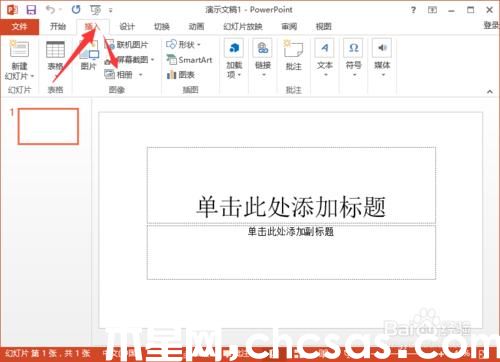Viewport: 500px width, 362px height.
Task: Insert a SmartArt graphic
Action: point(189,60)
